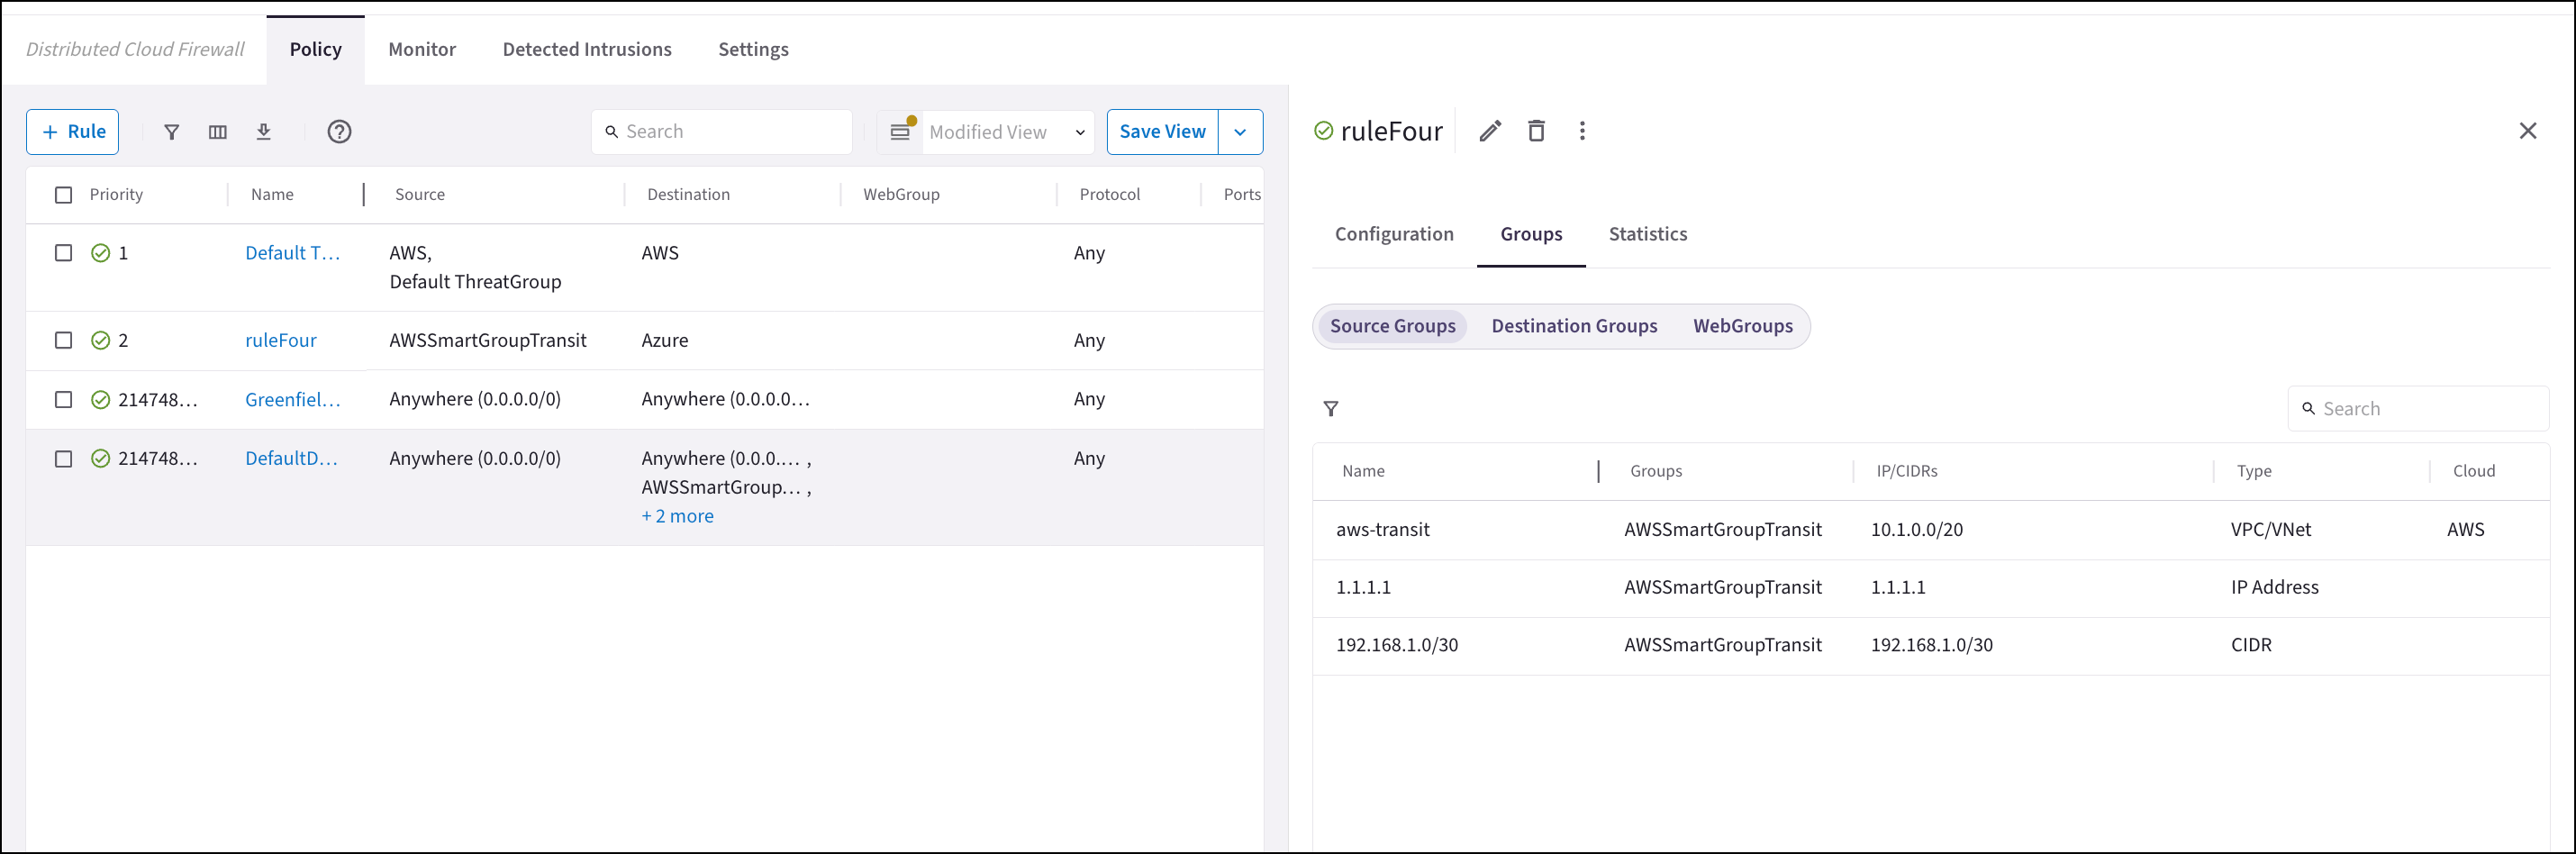Edit ruleFour with the pencil icon
The height and width of the screenshot is (854, 2576).
point(1489,131)
